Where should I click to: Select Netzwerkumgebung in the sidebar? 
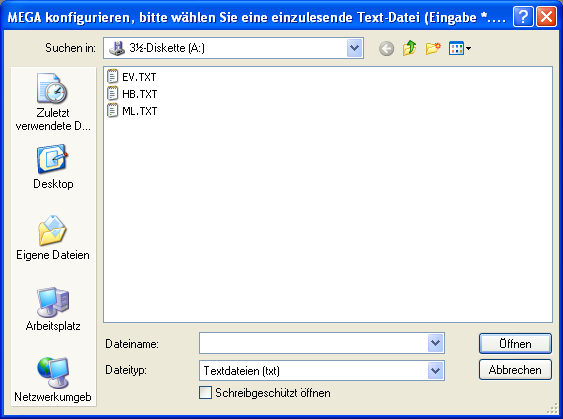pos(53,380)
